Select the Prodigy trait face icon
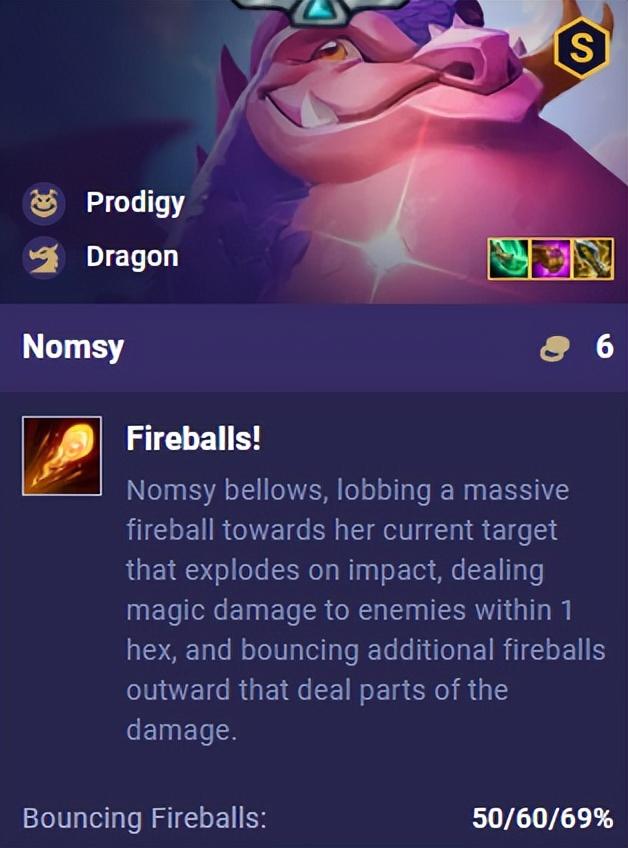Image resolution: width=628 pixels, height=848 pixels. pos(44,203)
